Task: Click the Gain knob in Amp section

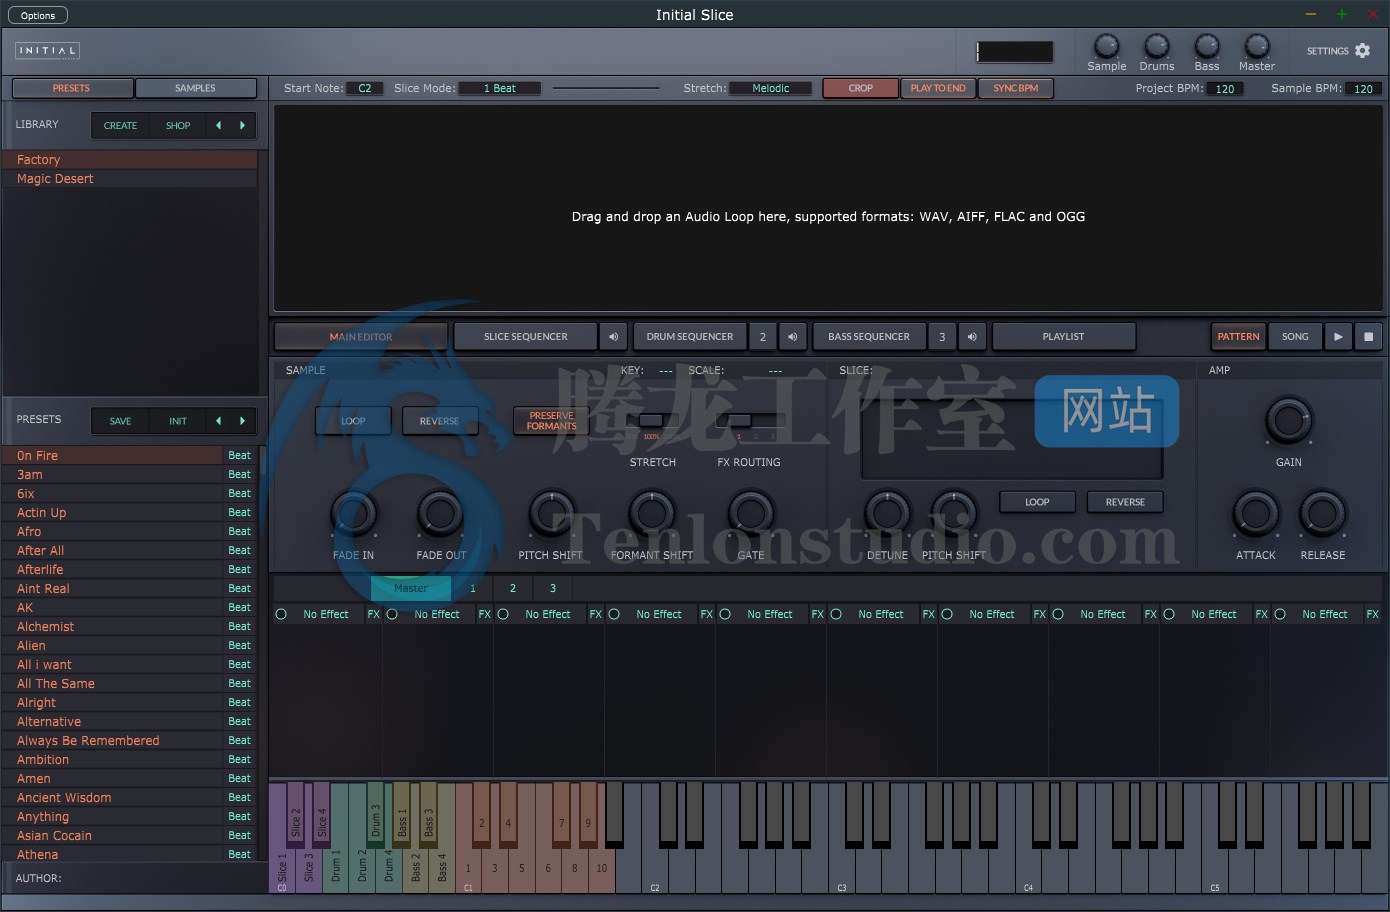Action: (x=1288, y=421)
